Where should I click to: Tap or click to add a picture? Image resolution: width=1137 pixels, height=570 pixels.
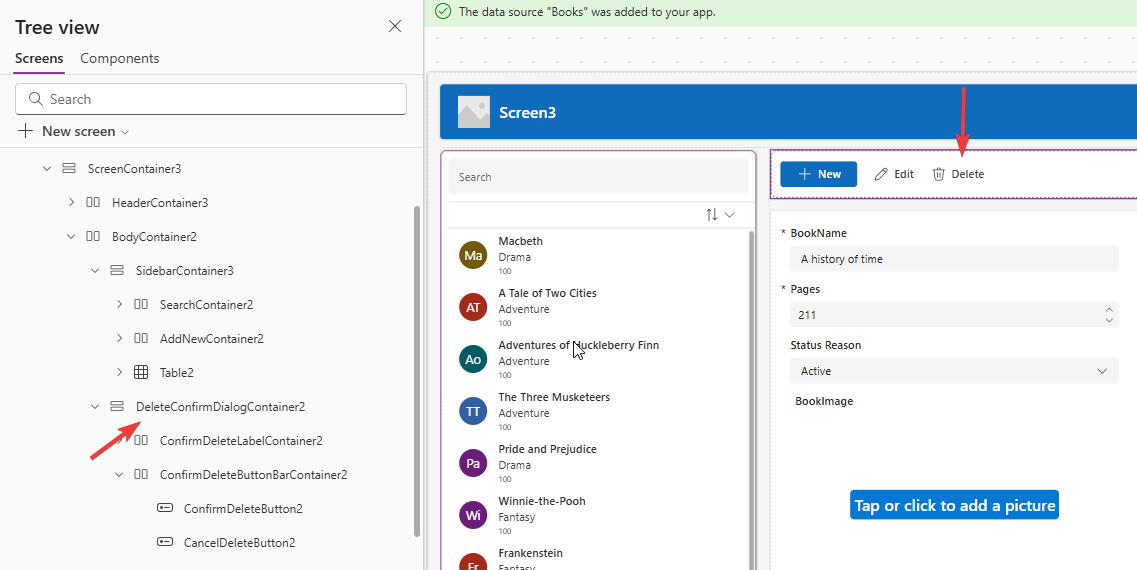pyautogui.click(x=954, y=505)
